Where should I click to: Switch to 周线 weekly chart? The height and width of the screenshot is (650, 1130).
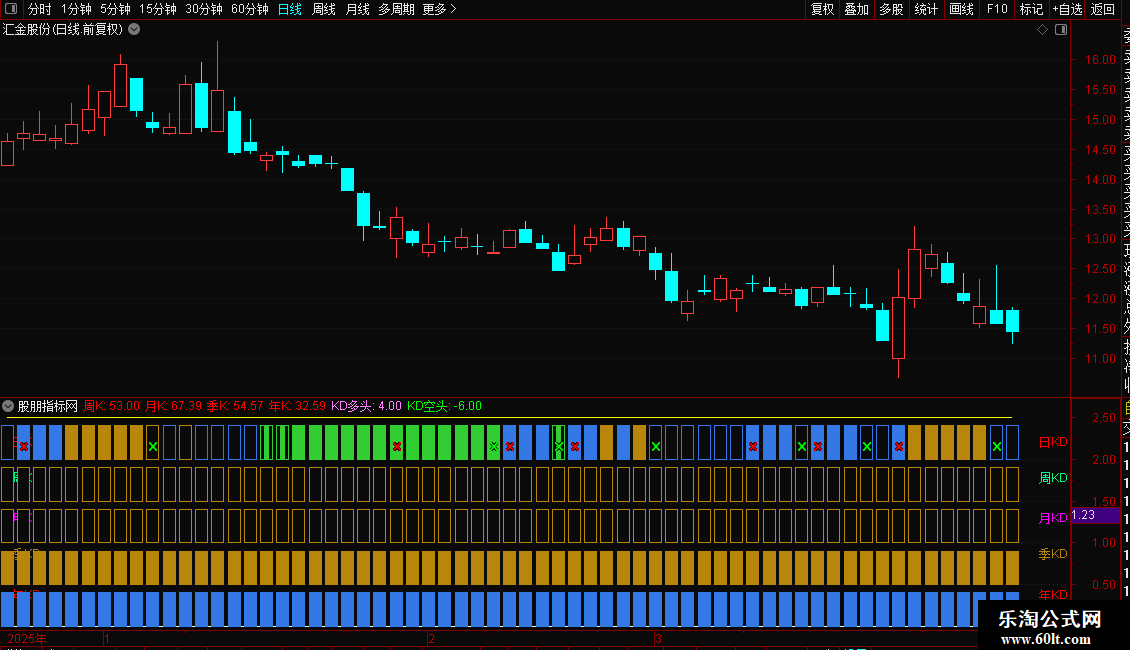click(324, 9)
